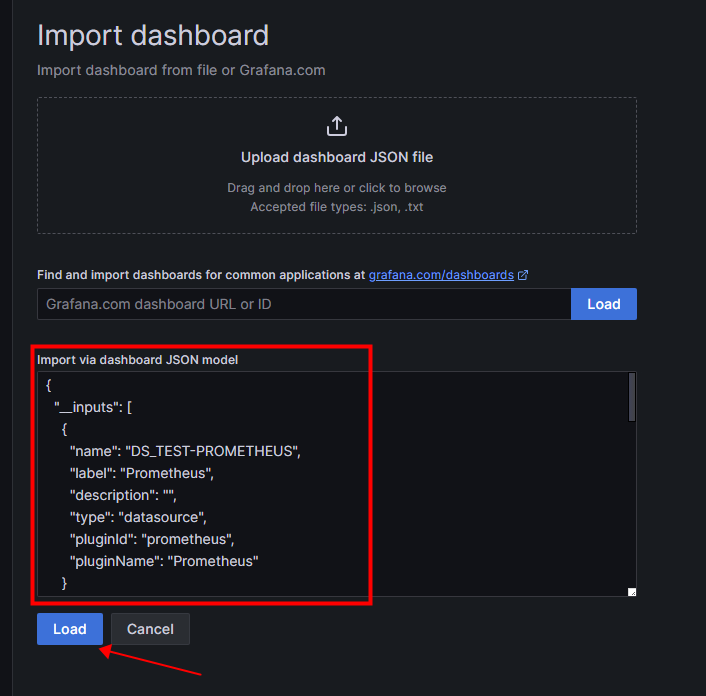Click the "type": "datasource" line
The width and height of the screenshot is (706, 696).
point(138,517)
